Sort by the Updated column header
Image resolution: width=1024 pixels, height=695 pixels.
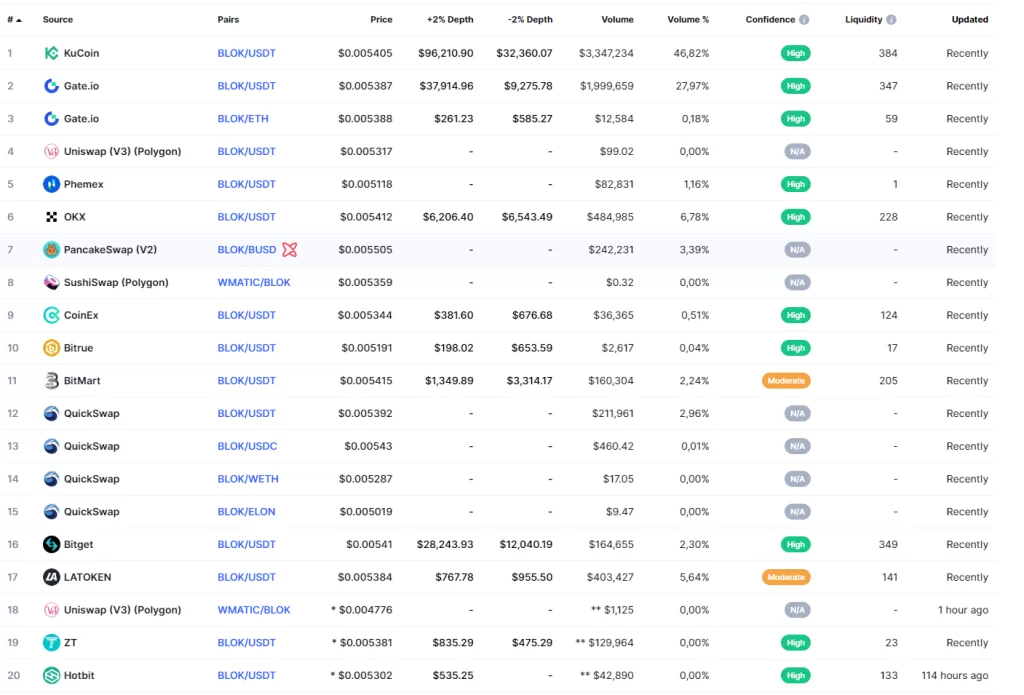point(969,20)
